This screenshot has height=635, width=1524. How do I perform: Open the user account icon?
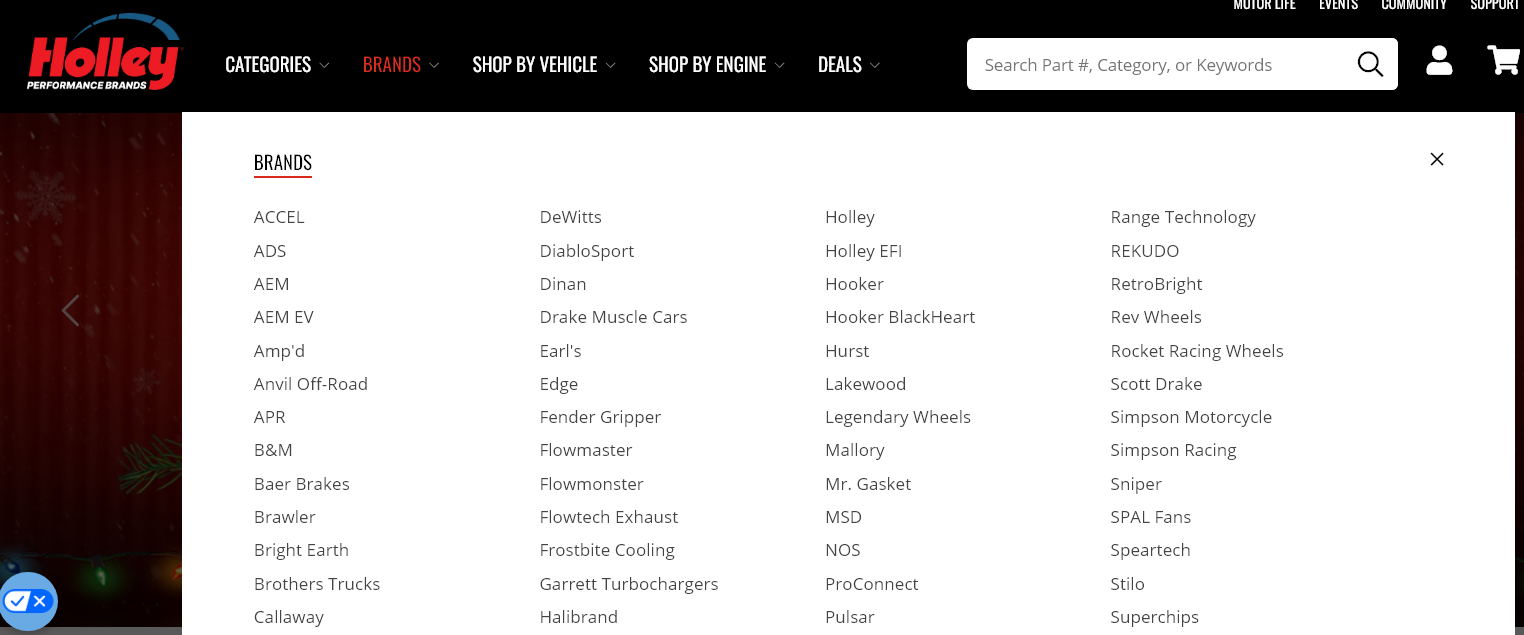[1439, 61]
